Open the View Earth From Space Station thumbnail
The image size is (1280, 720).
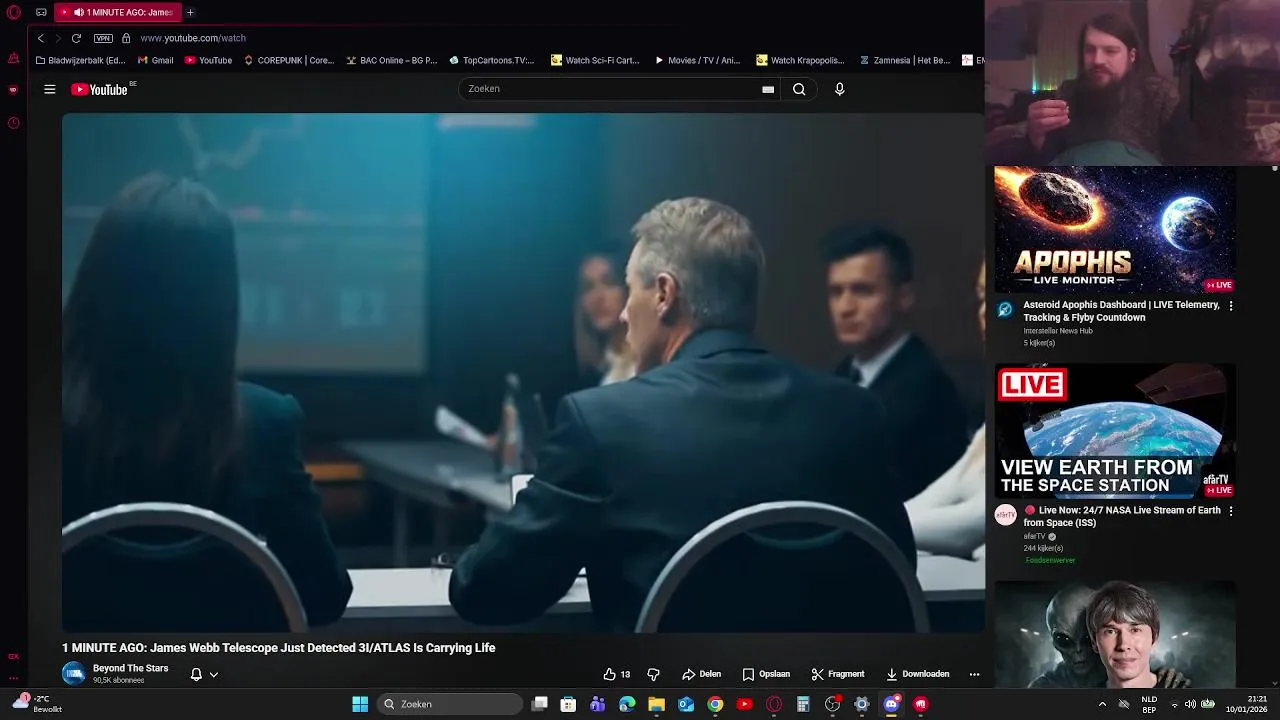(1115, 431)
